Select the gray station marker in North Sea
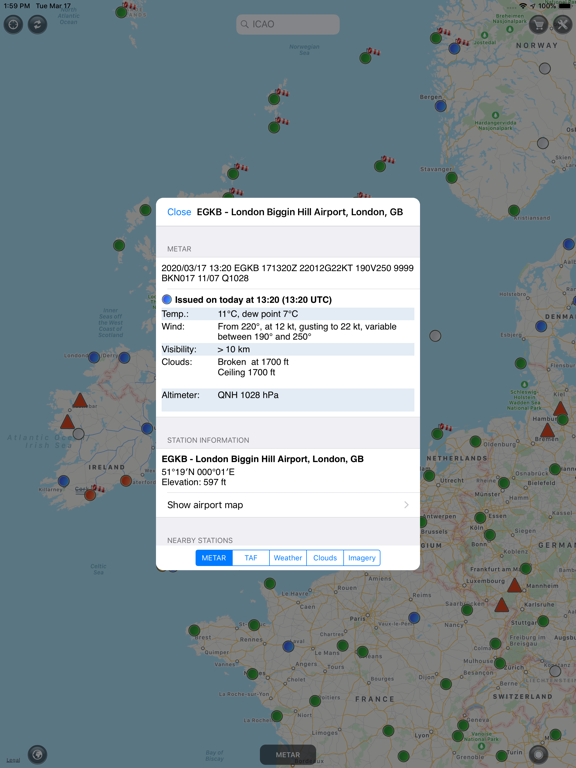576x768 pixels. click(x=435, y=336)
